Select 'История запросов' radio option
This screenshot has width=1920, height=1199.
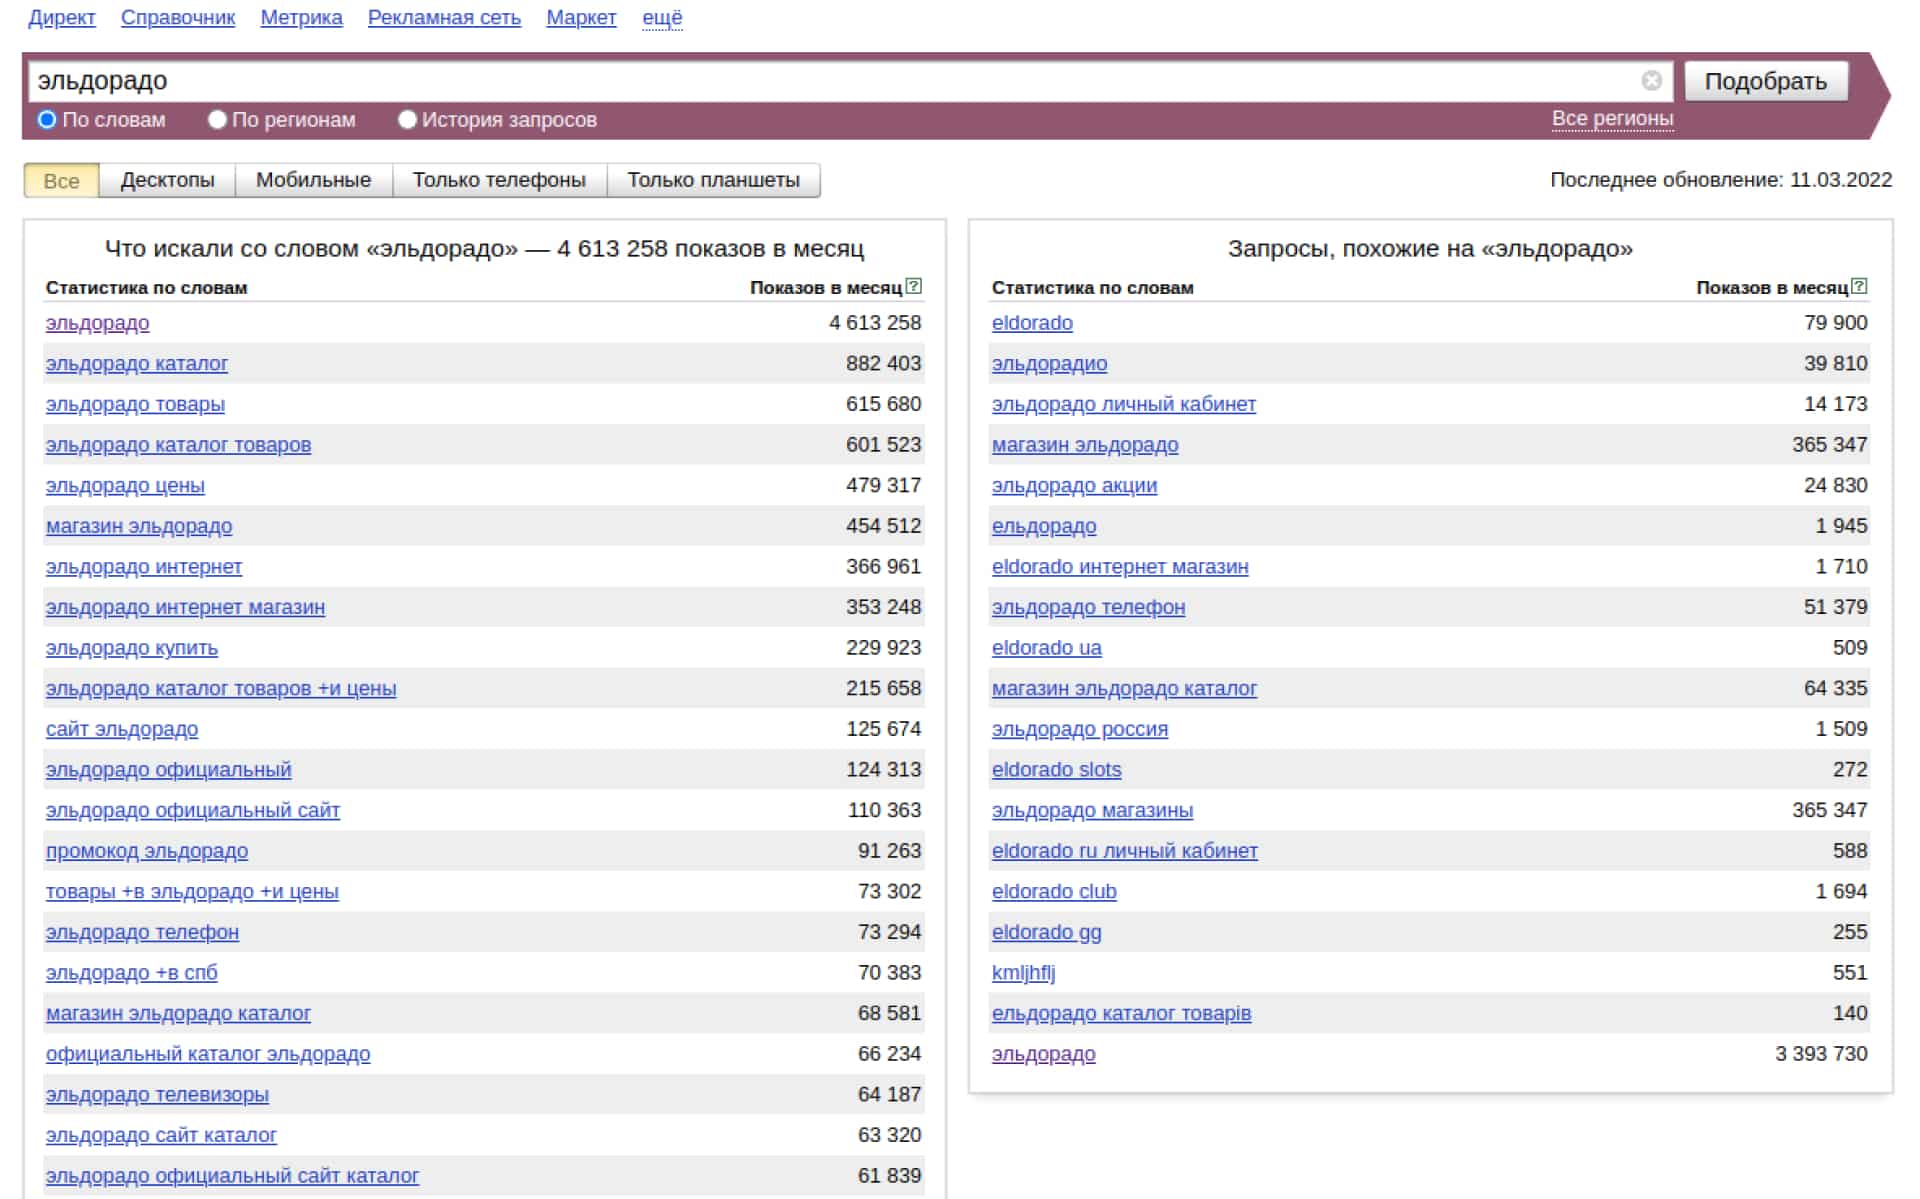pos(407,120)
